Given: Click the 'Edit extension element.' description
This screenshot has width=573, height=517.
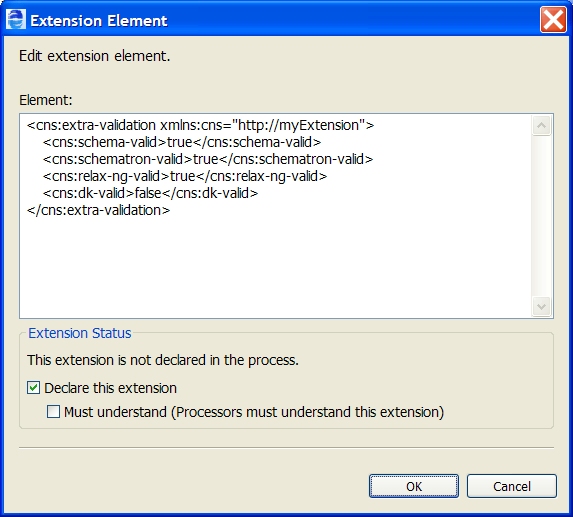Looking at the screenshot, I should click(x=95, y=56).
